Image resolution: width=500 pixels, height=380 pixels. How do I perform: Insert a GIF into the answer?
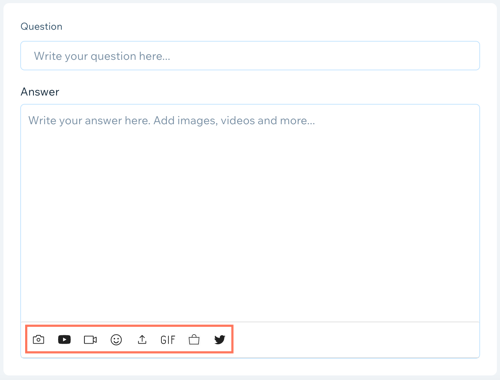[x=168, y=340]
